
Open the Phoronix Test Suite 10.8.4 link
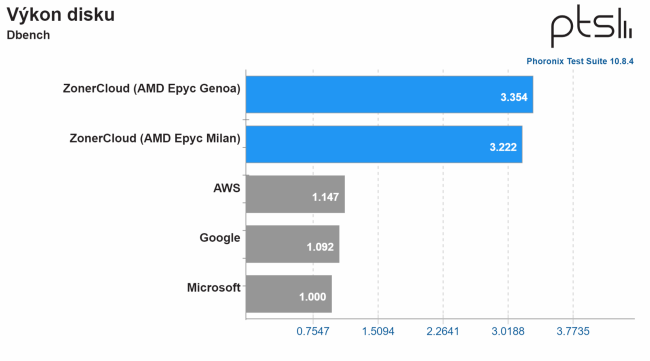coord(580,61)
